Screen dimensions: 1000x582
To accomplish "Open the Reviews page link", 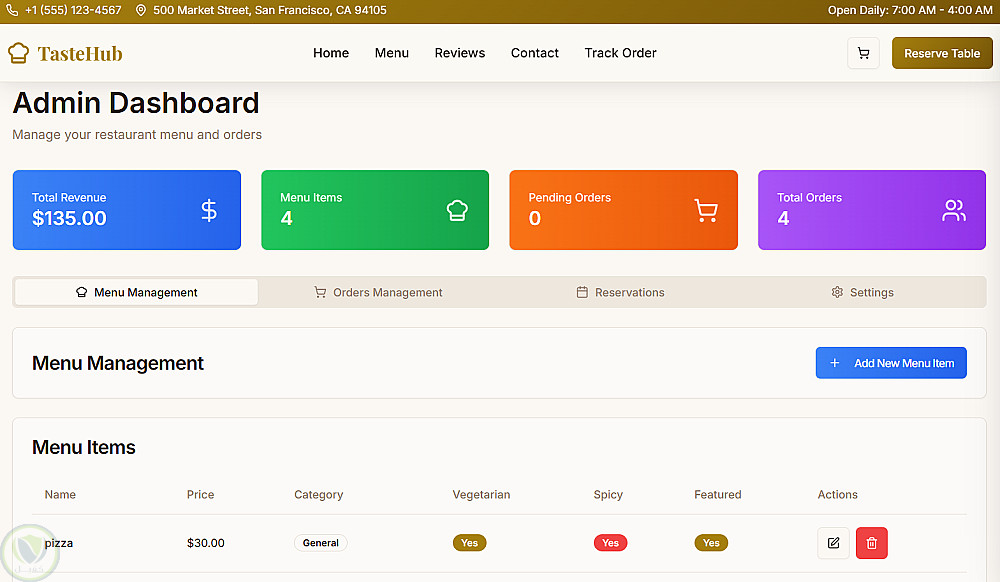I will click(x=459, y=53).
